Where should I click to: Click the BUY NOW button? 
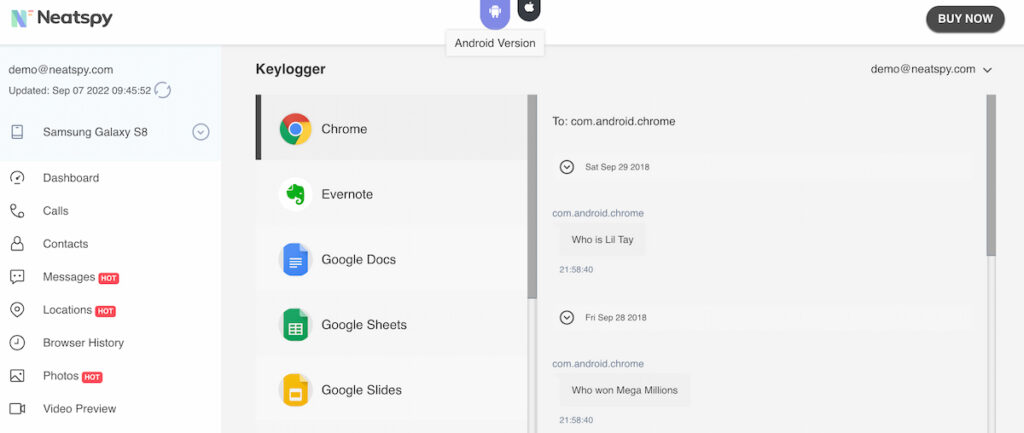965,19
